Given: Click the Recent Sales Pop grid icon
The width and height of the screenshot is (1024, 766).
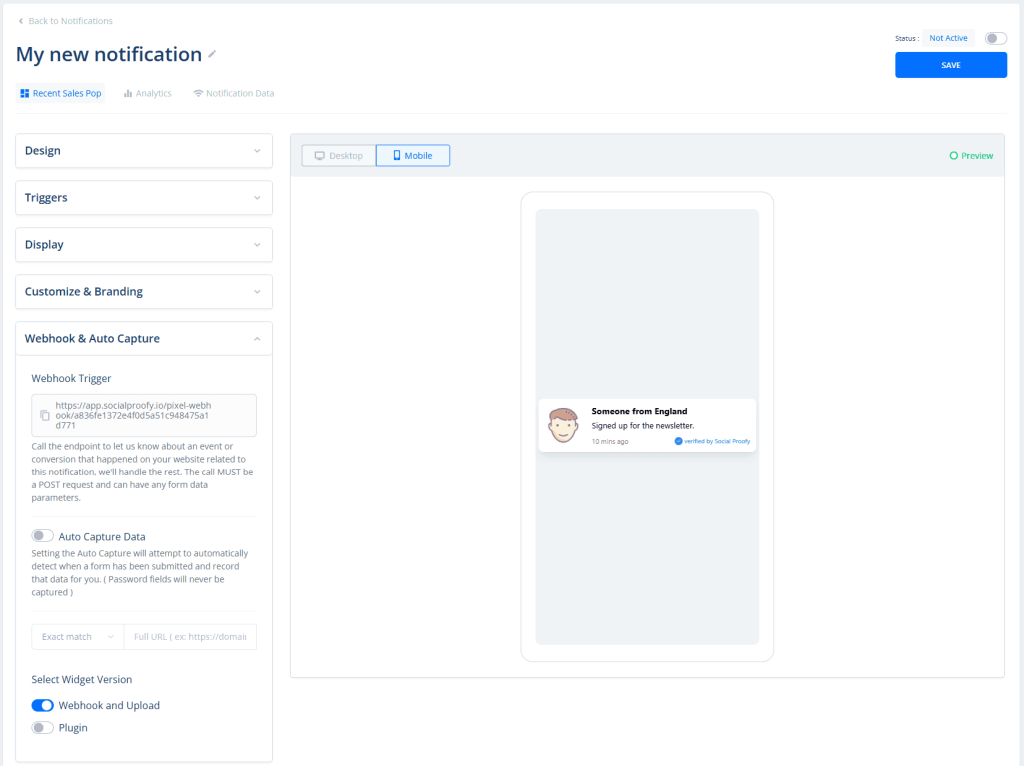Looking at the screenshot, I should click(x=24, y=93).
